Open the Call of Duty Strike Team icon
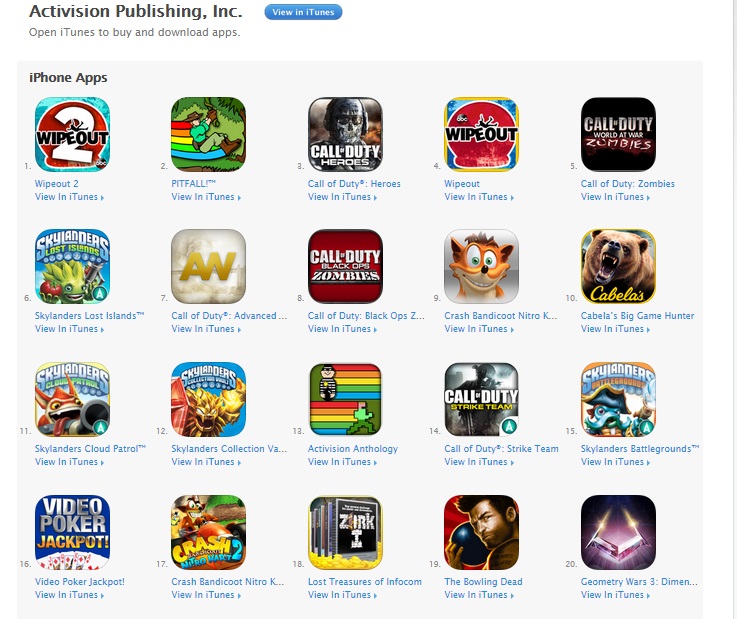The image size is (737, 619). [x=481, y=400]
